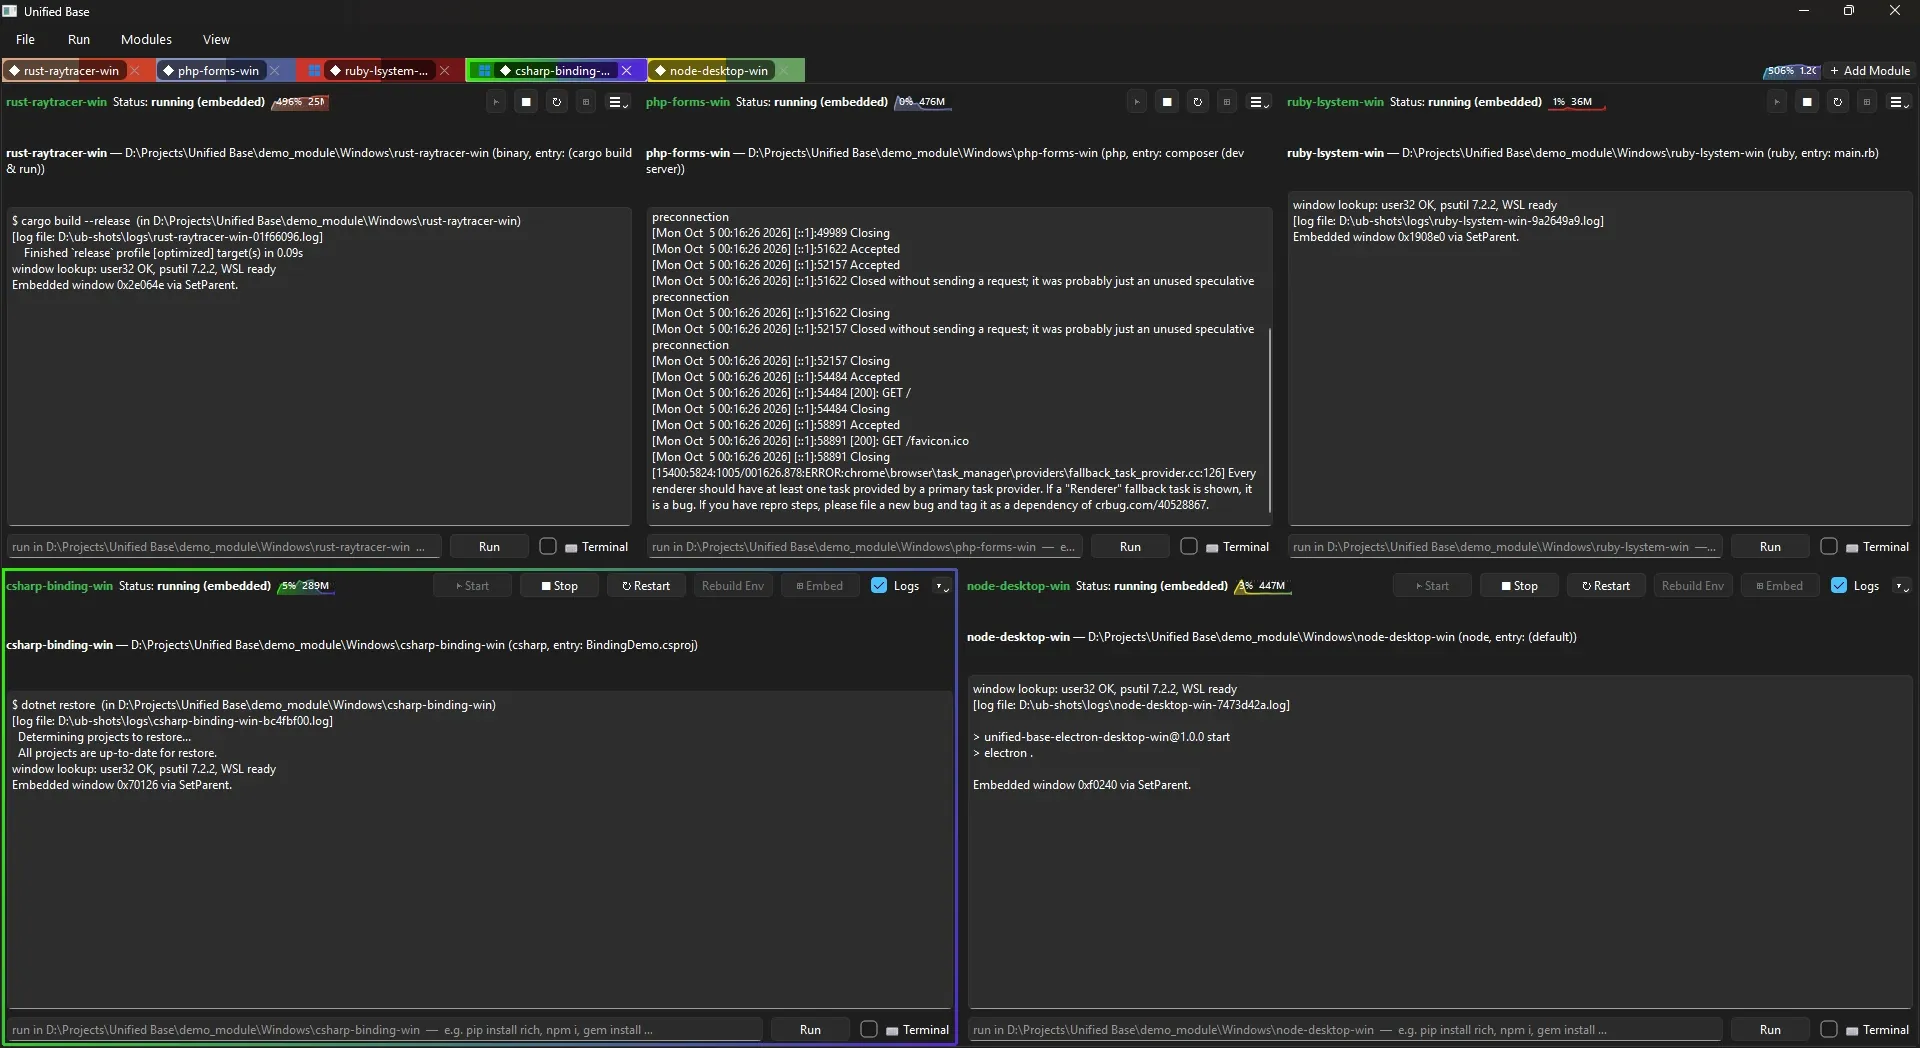1920x1048 pixels.
Task: Close the rust-raytracer-win tab
Action: 135,71
